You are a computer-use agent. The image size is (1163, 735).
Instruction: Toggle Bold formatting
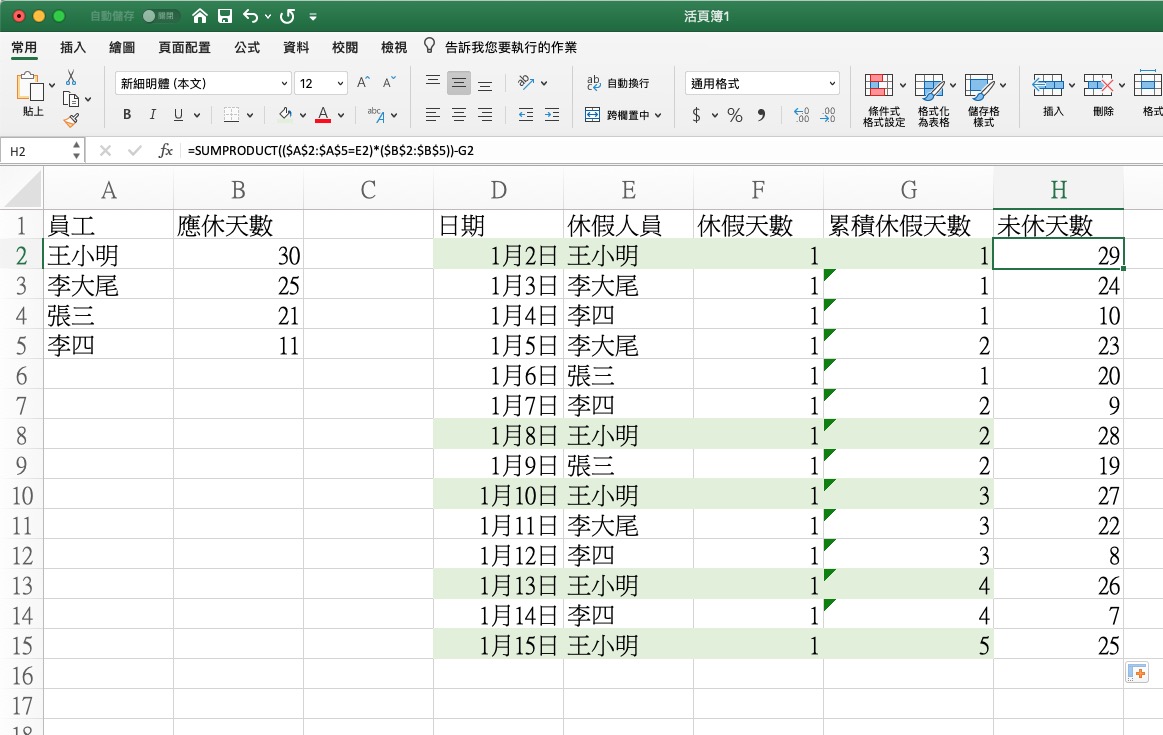coord(127,115)
